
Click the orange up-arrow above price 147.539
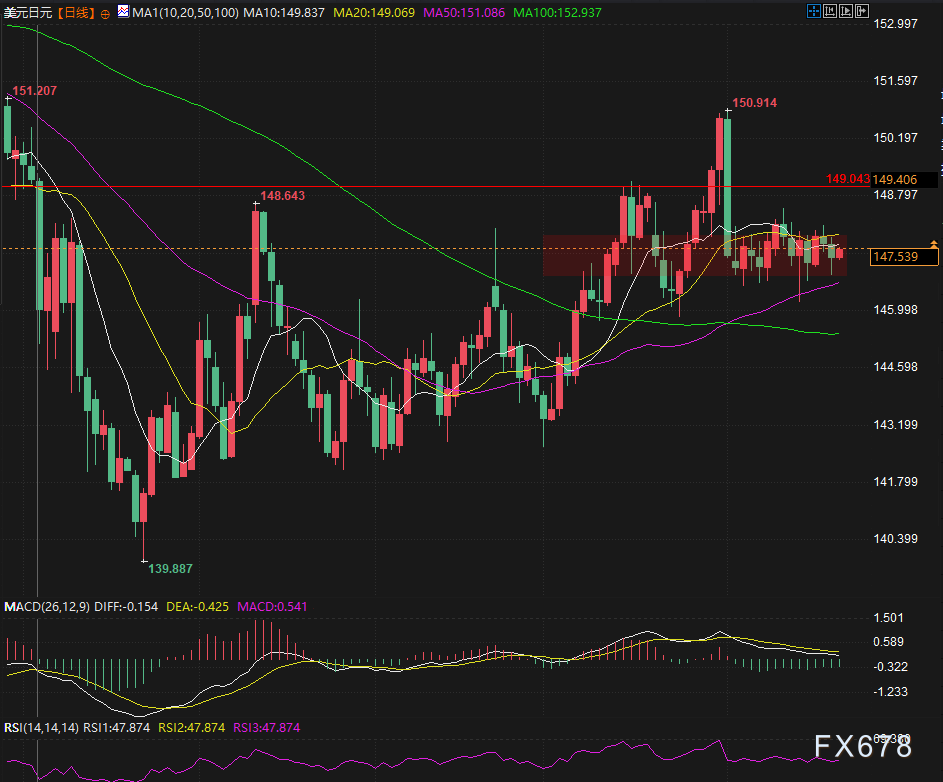pos(933,244)
